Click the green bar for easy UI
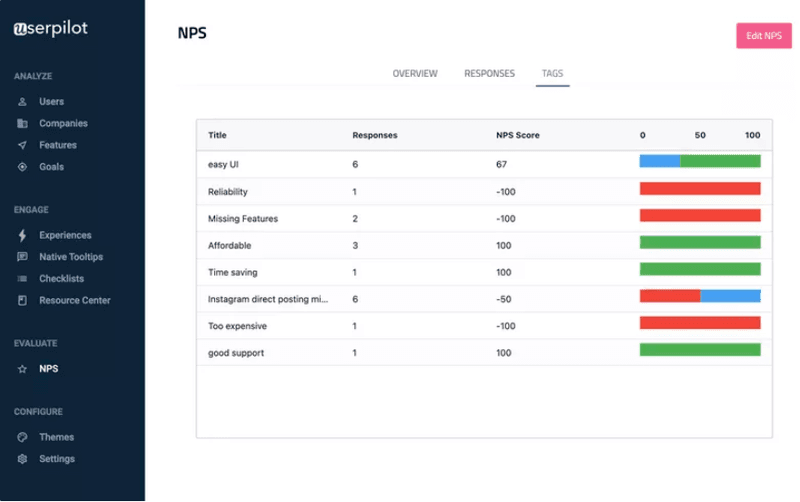 pos(720,161)
